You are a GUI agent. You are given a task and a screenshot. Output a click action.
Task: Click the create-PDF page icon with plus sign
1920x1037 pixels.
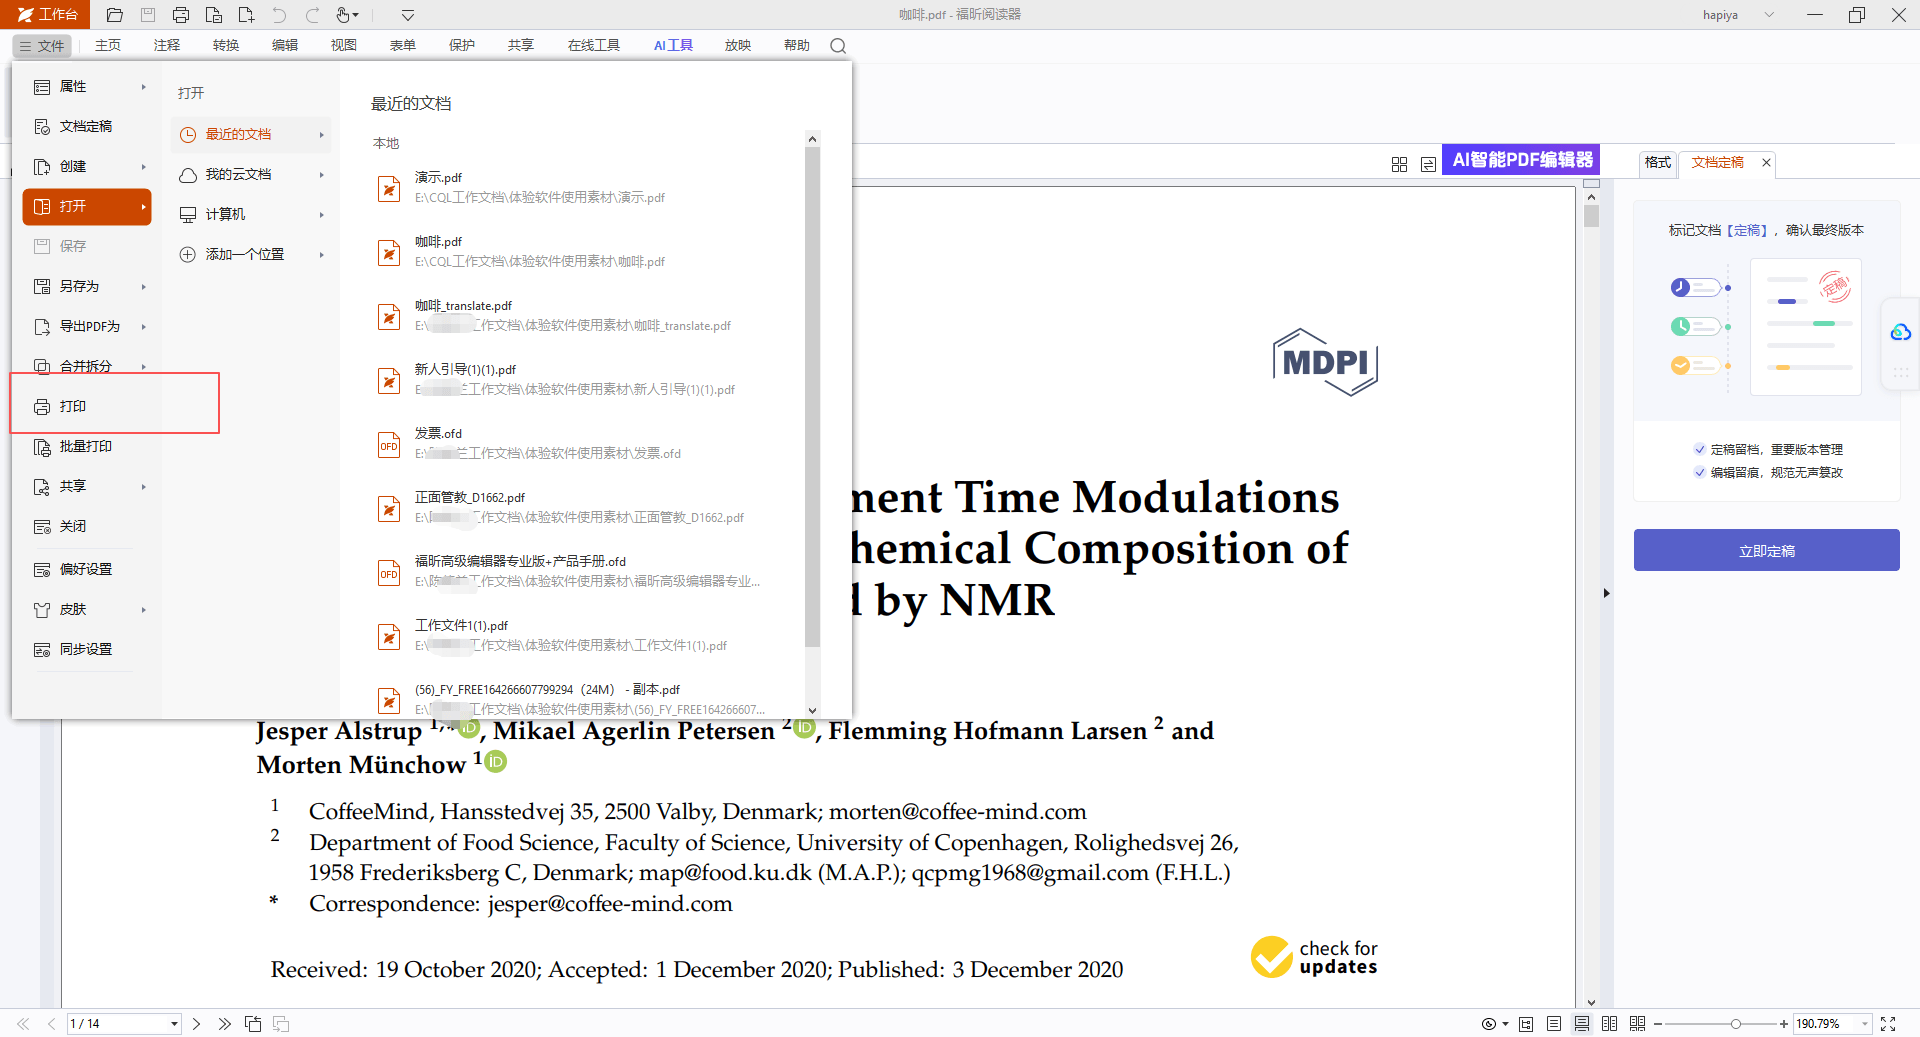247,15
